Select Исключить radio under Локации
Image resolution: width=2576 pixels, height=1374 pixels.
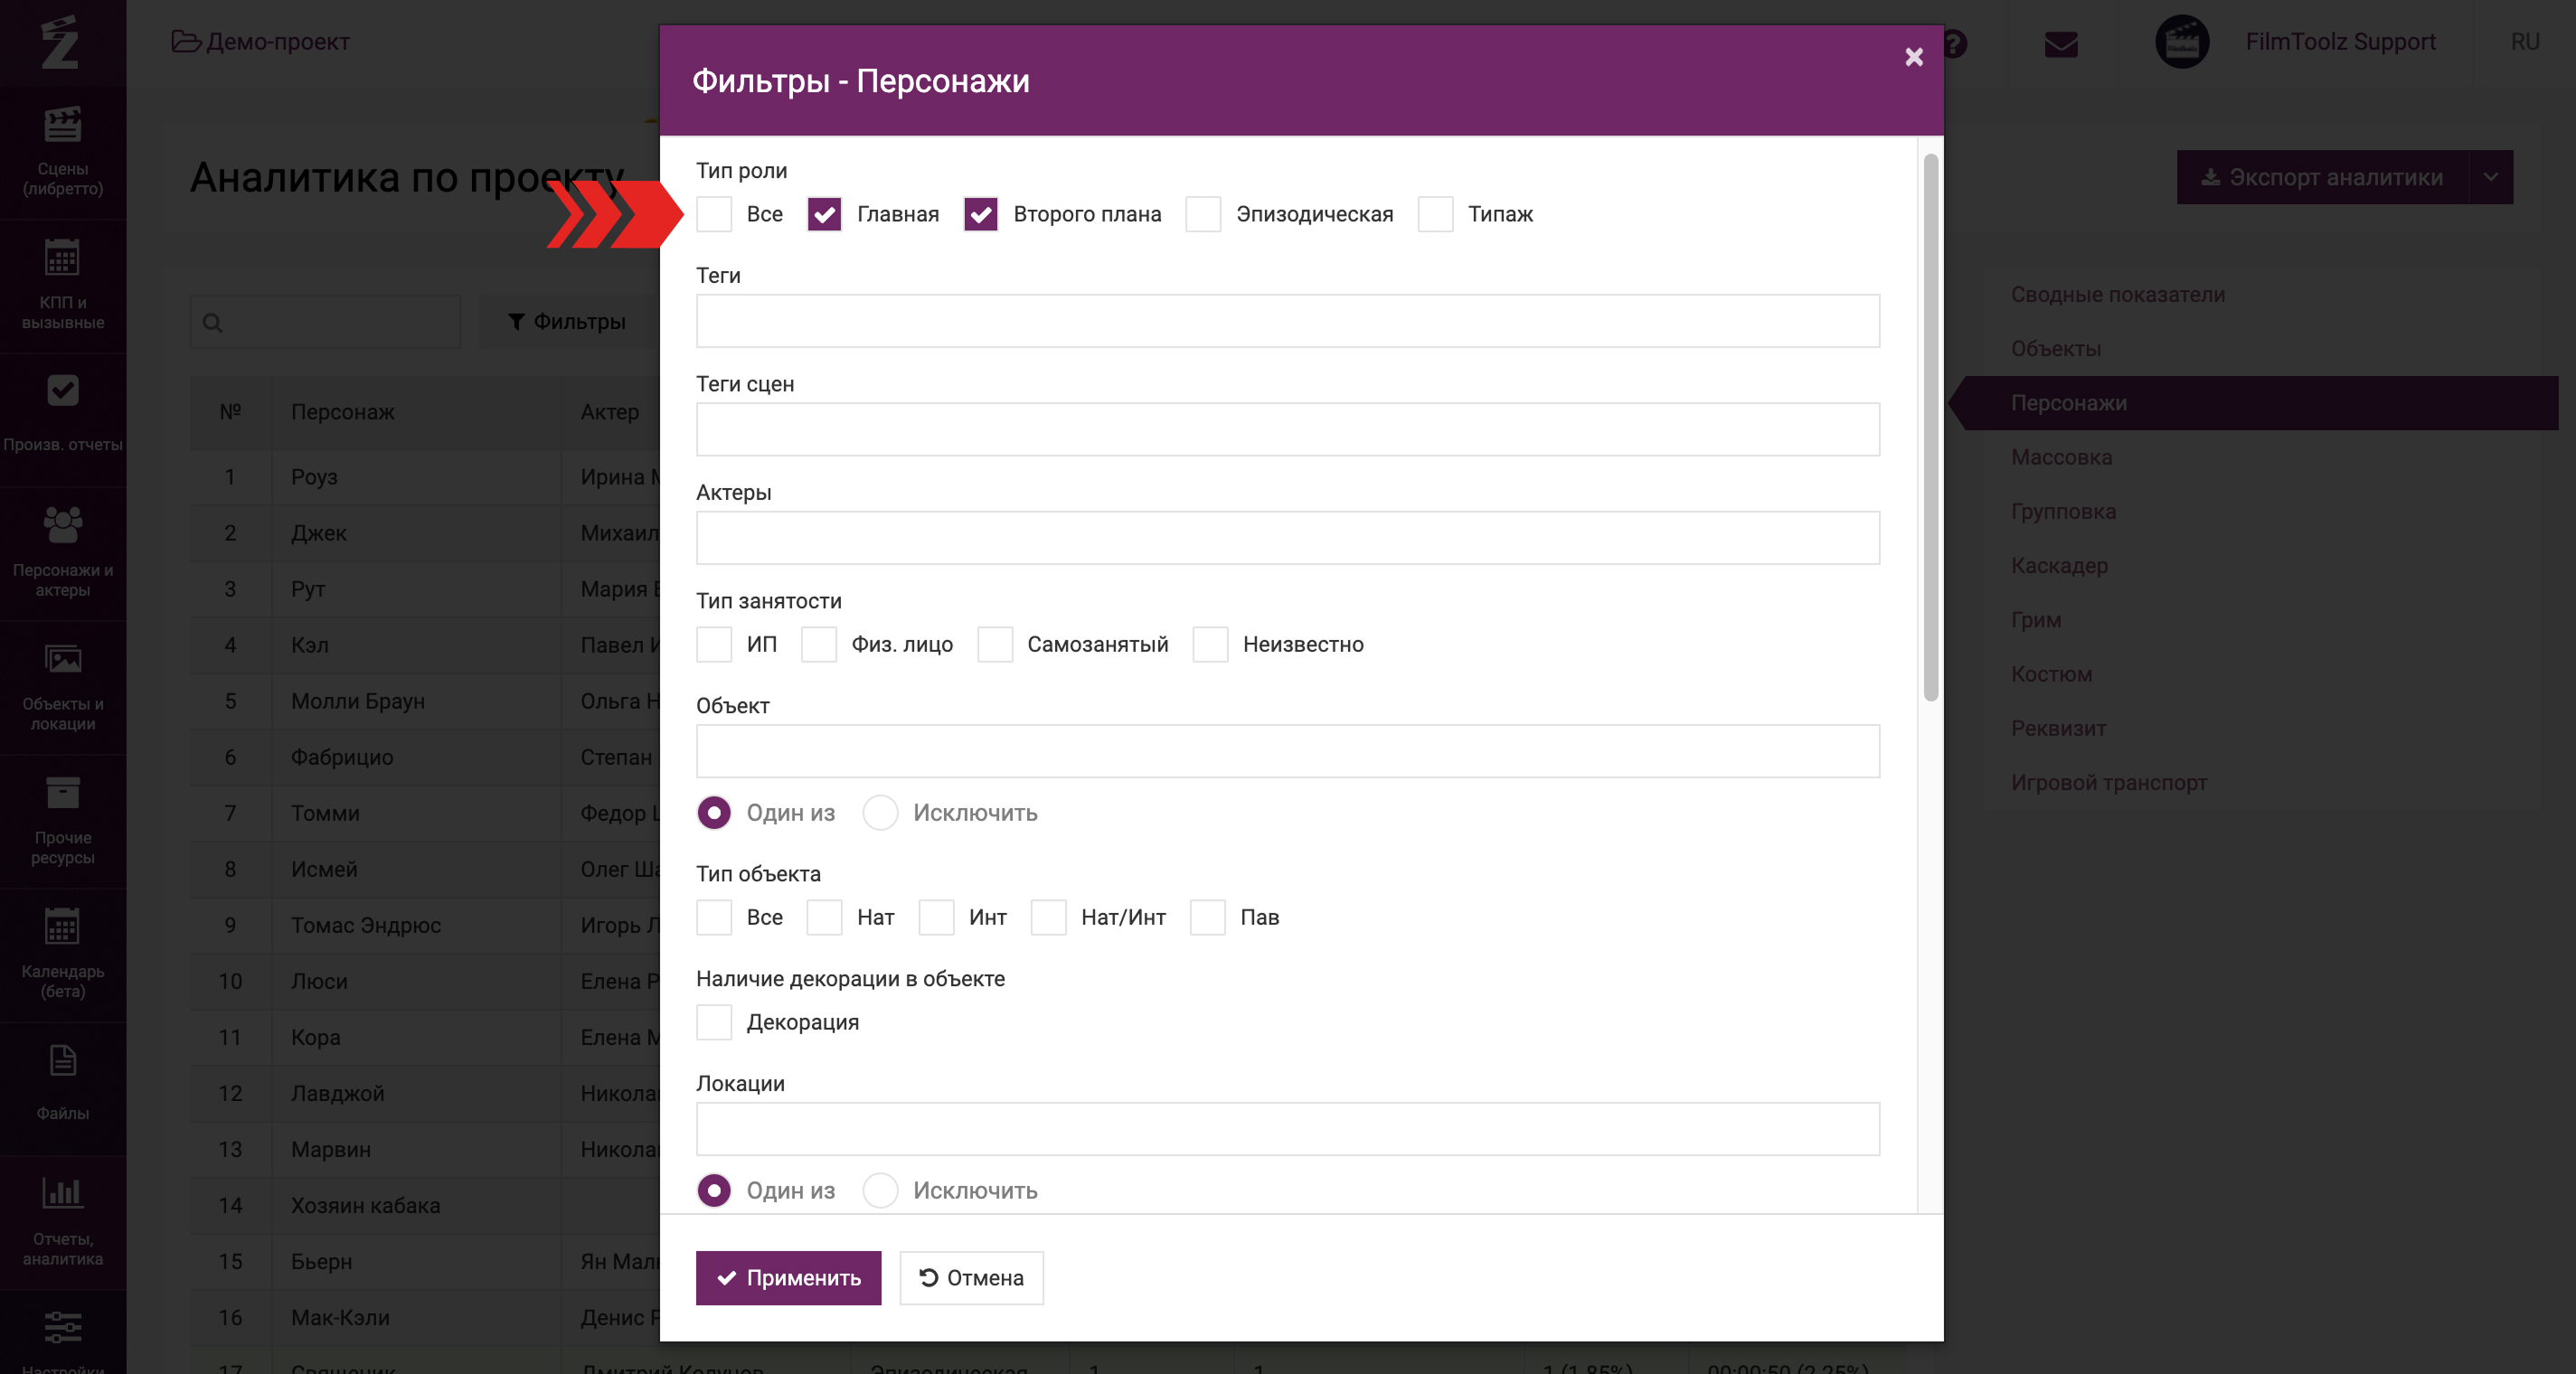(880, 1191)
